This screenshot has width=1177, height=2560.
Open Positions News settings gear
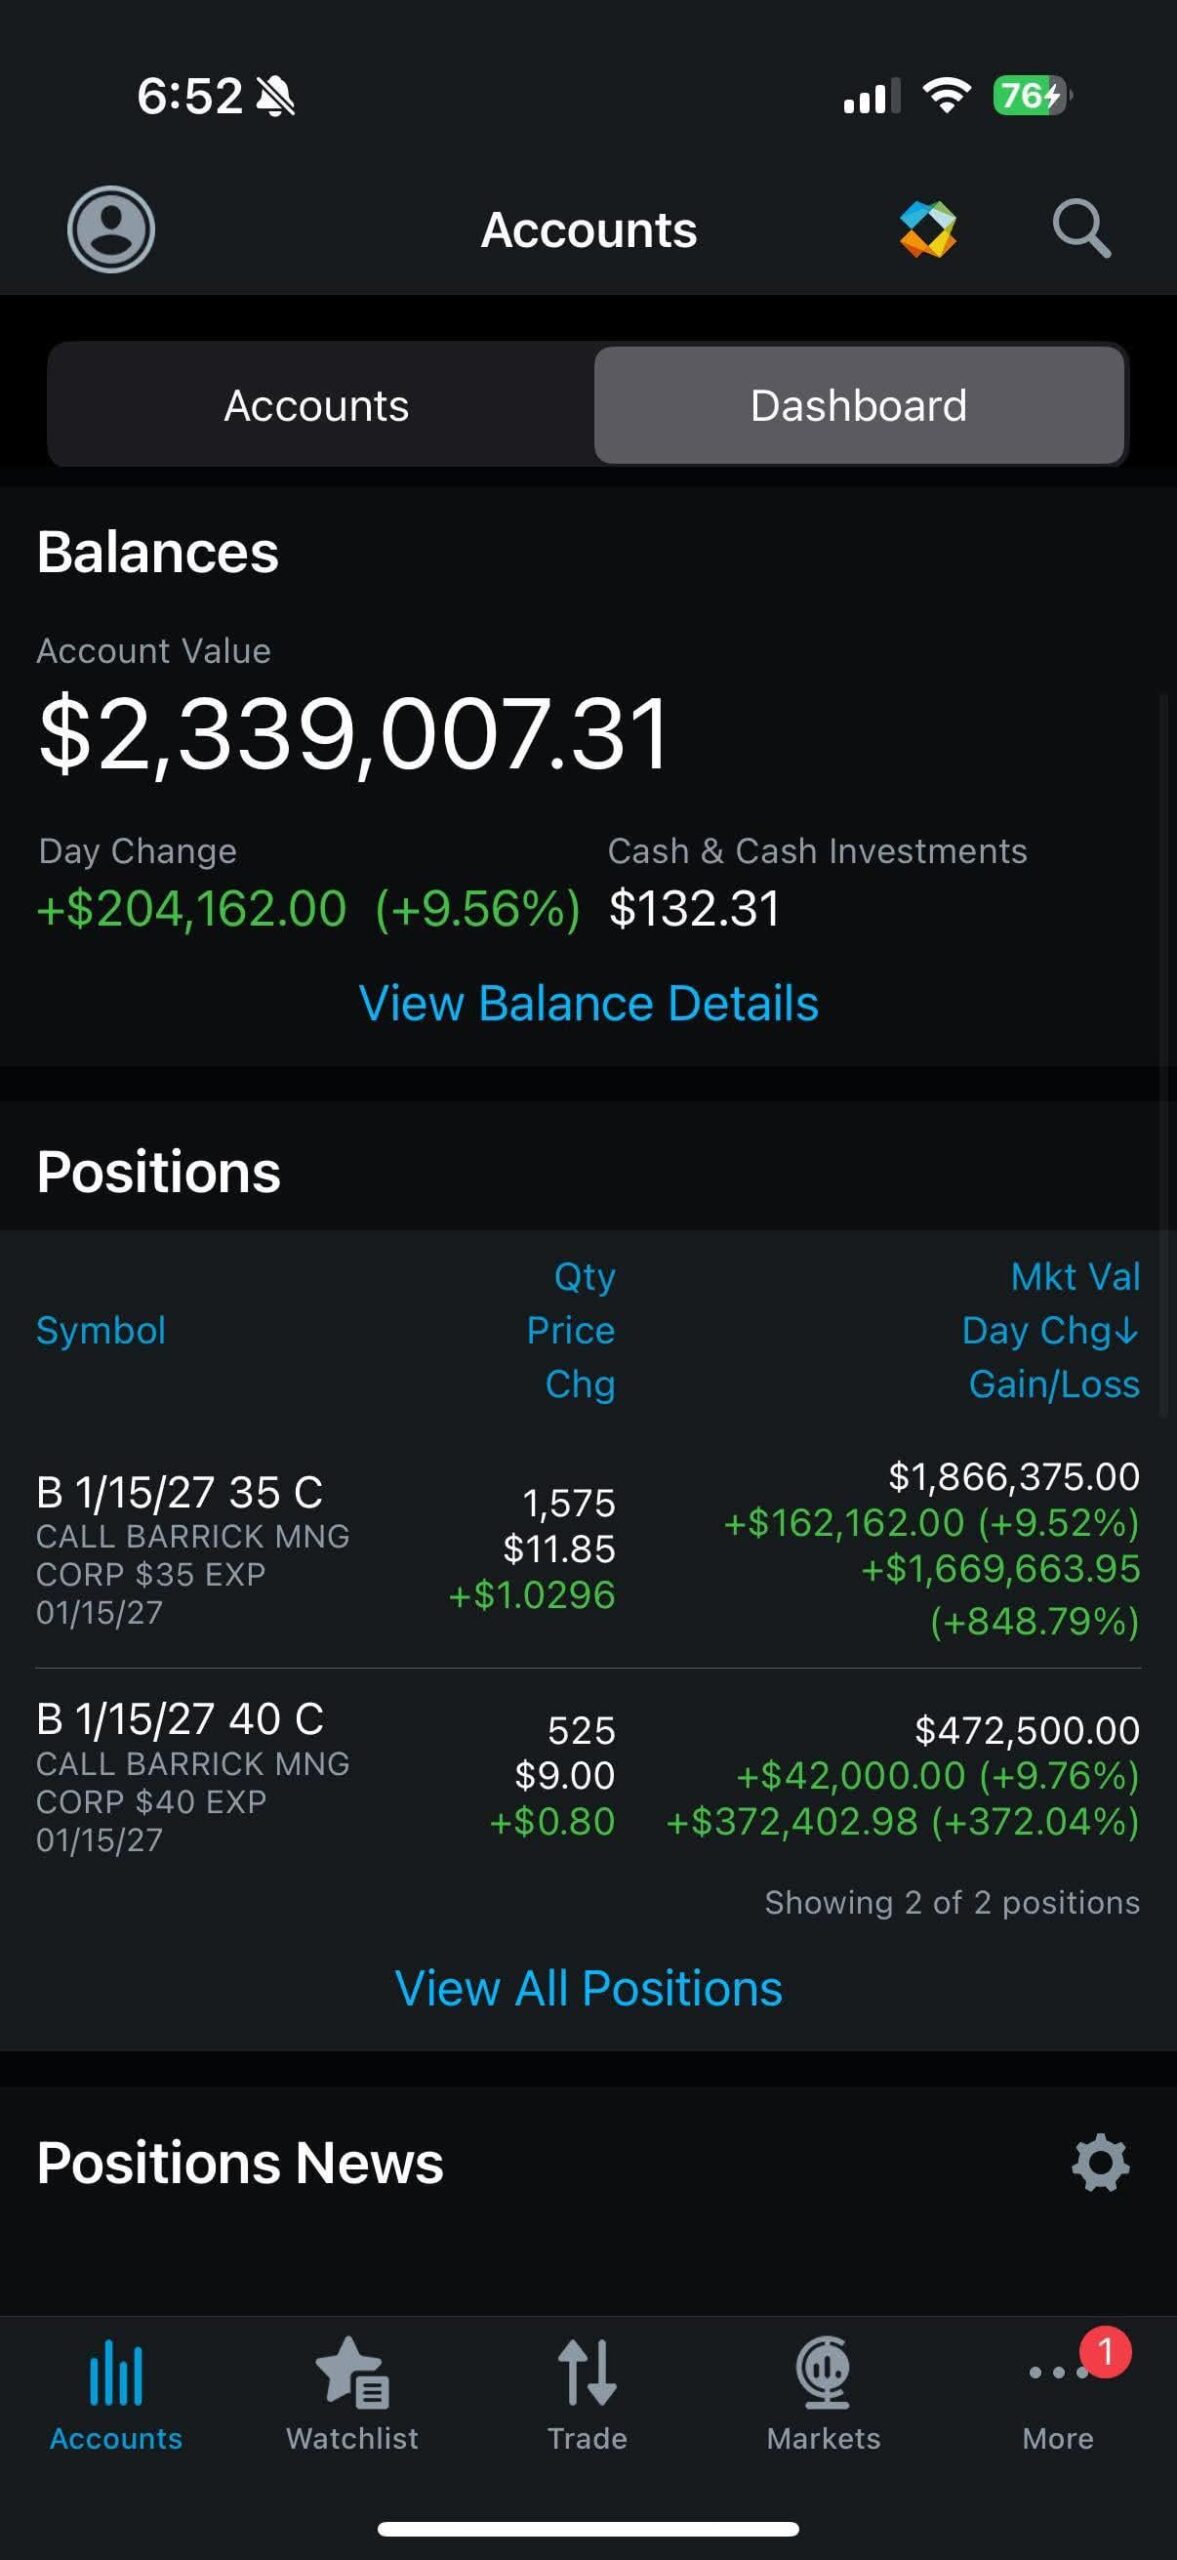click(x=1100, y=2162)
